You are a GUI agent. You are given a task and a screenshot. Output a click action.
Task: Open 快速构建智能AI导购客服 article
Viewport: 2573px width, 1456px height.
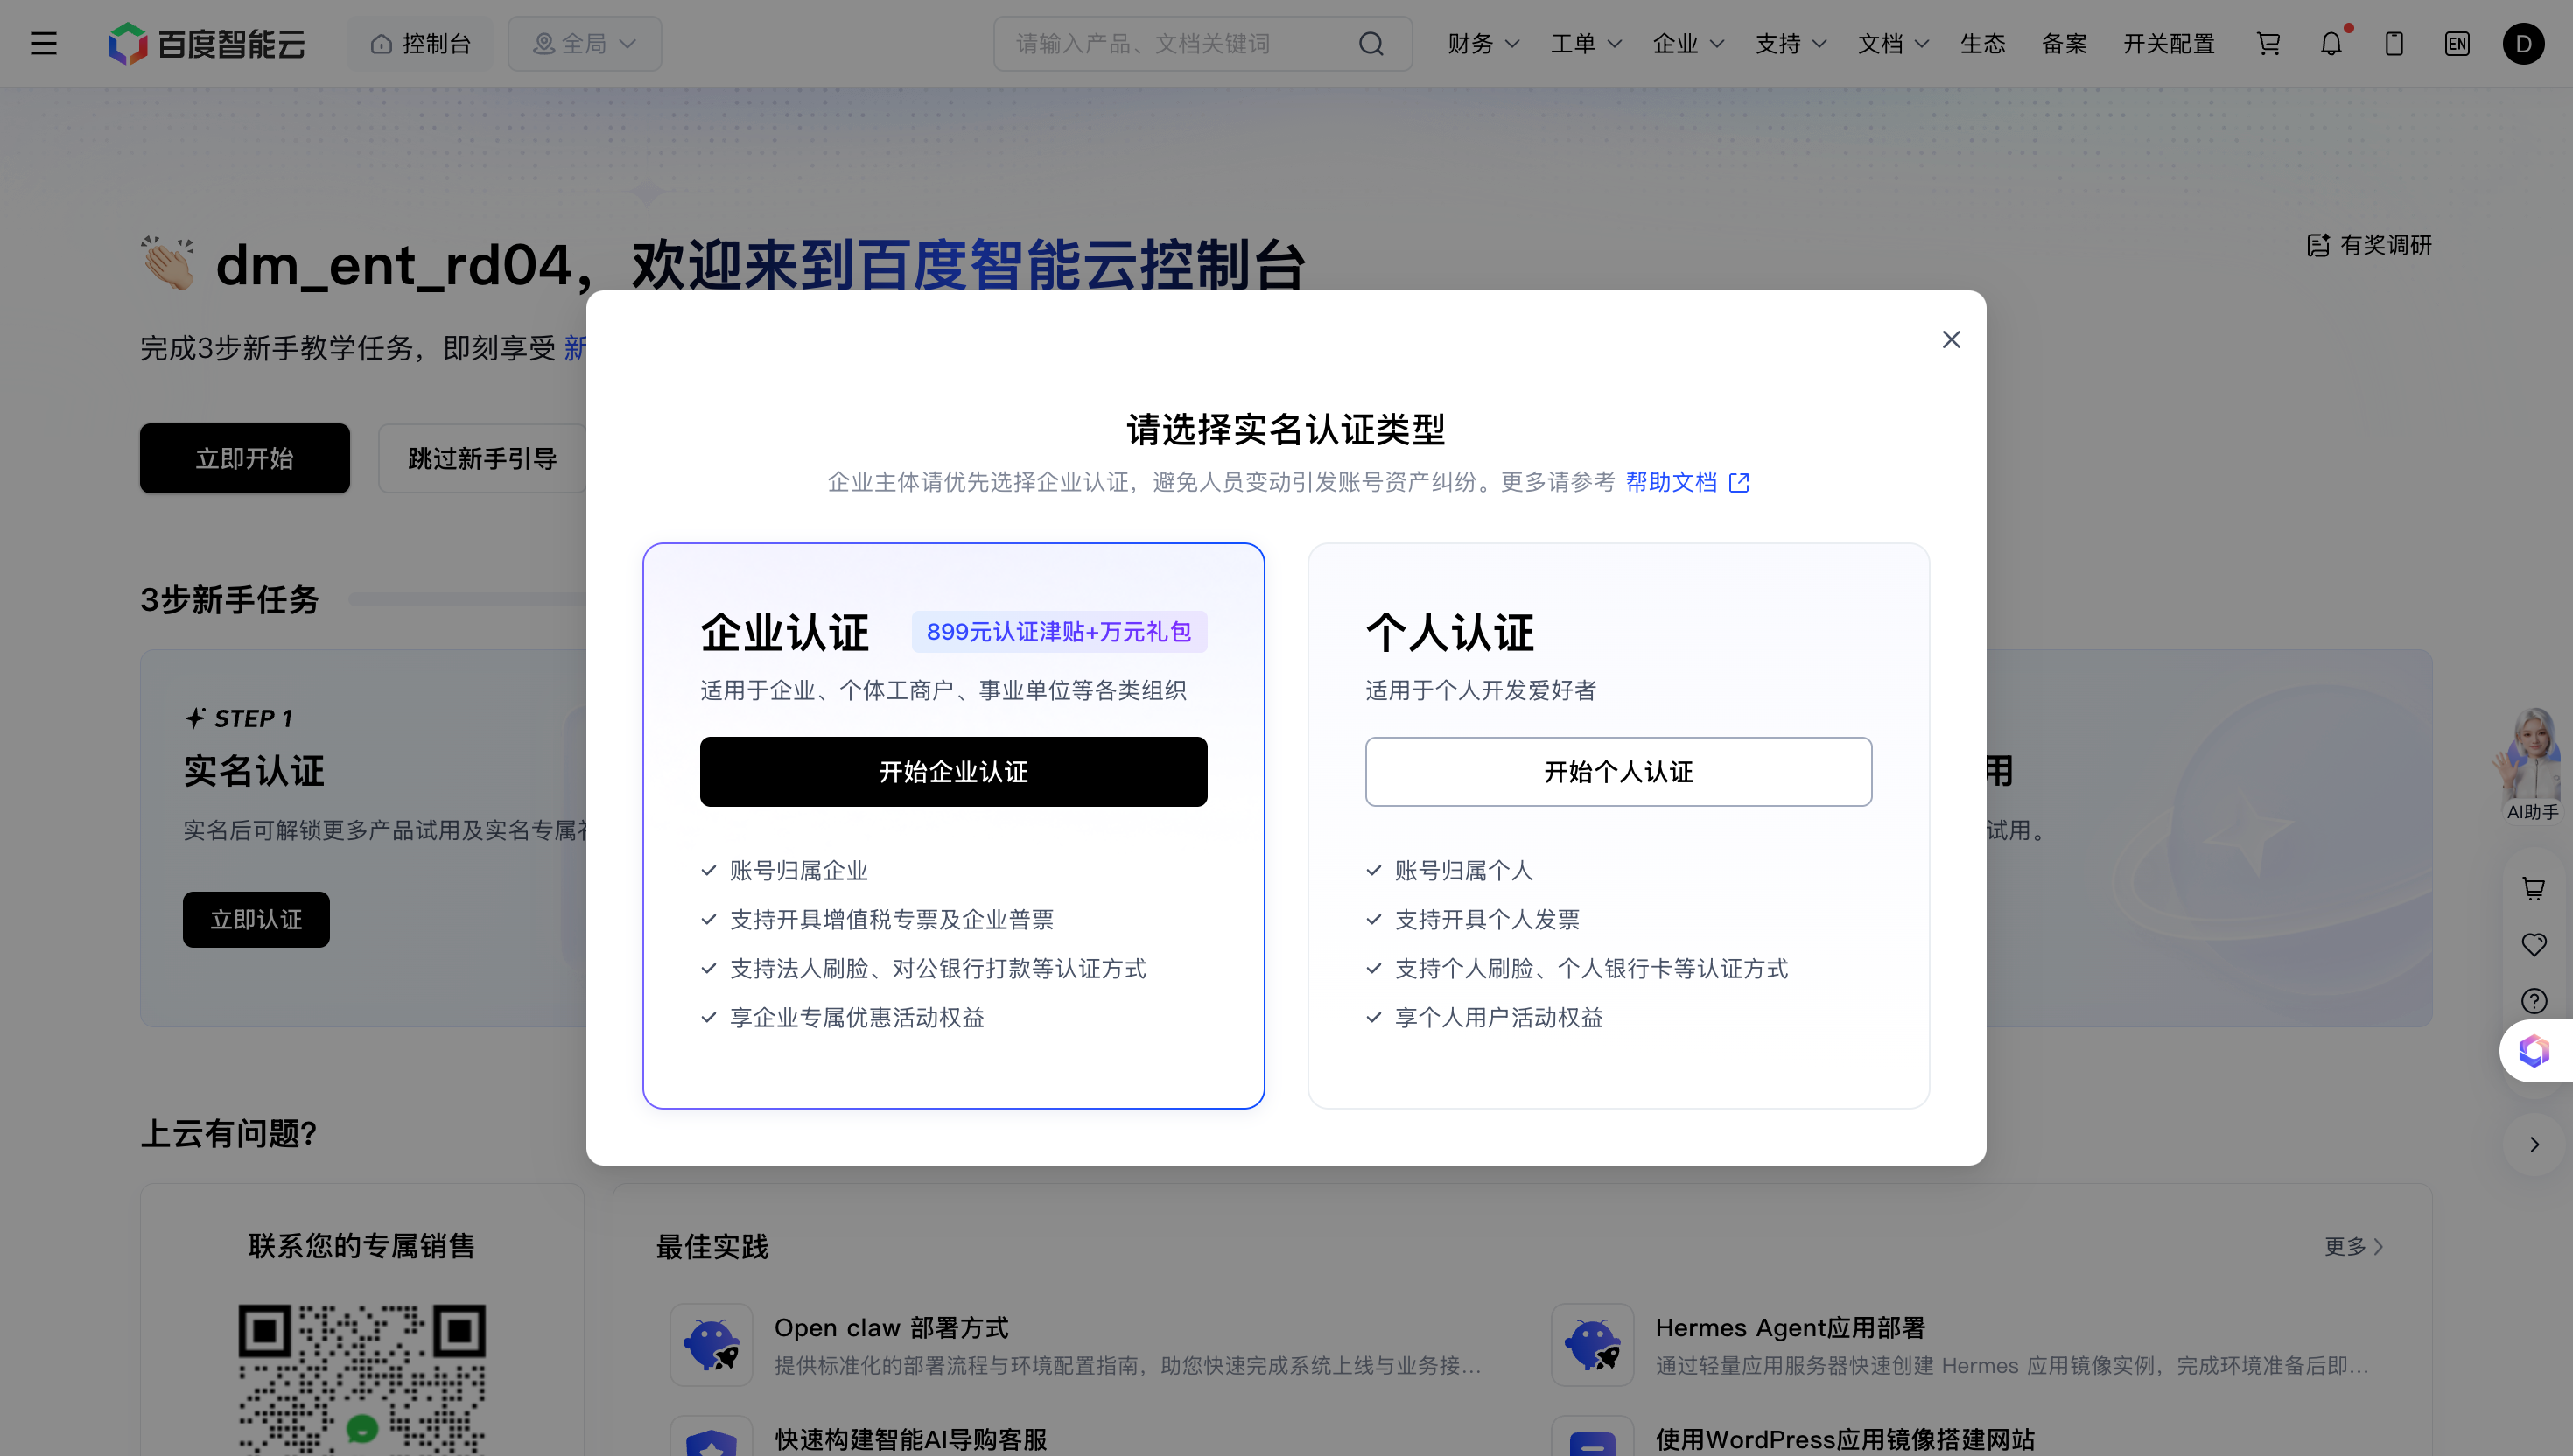(x=911, y=1440)
